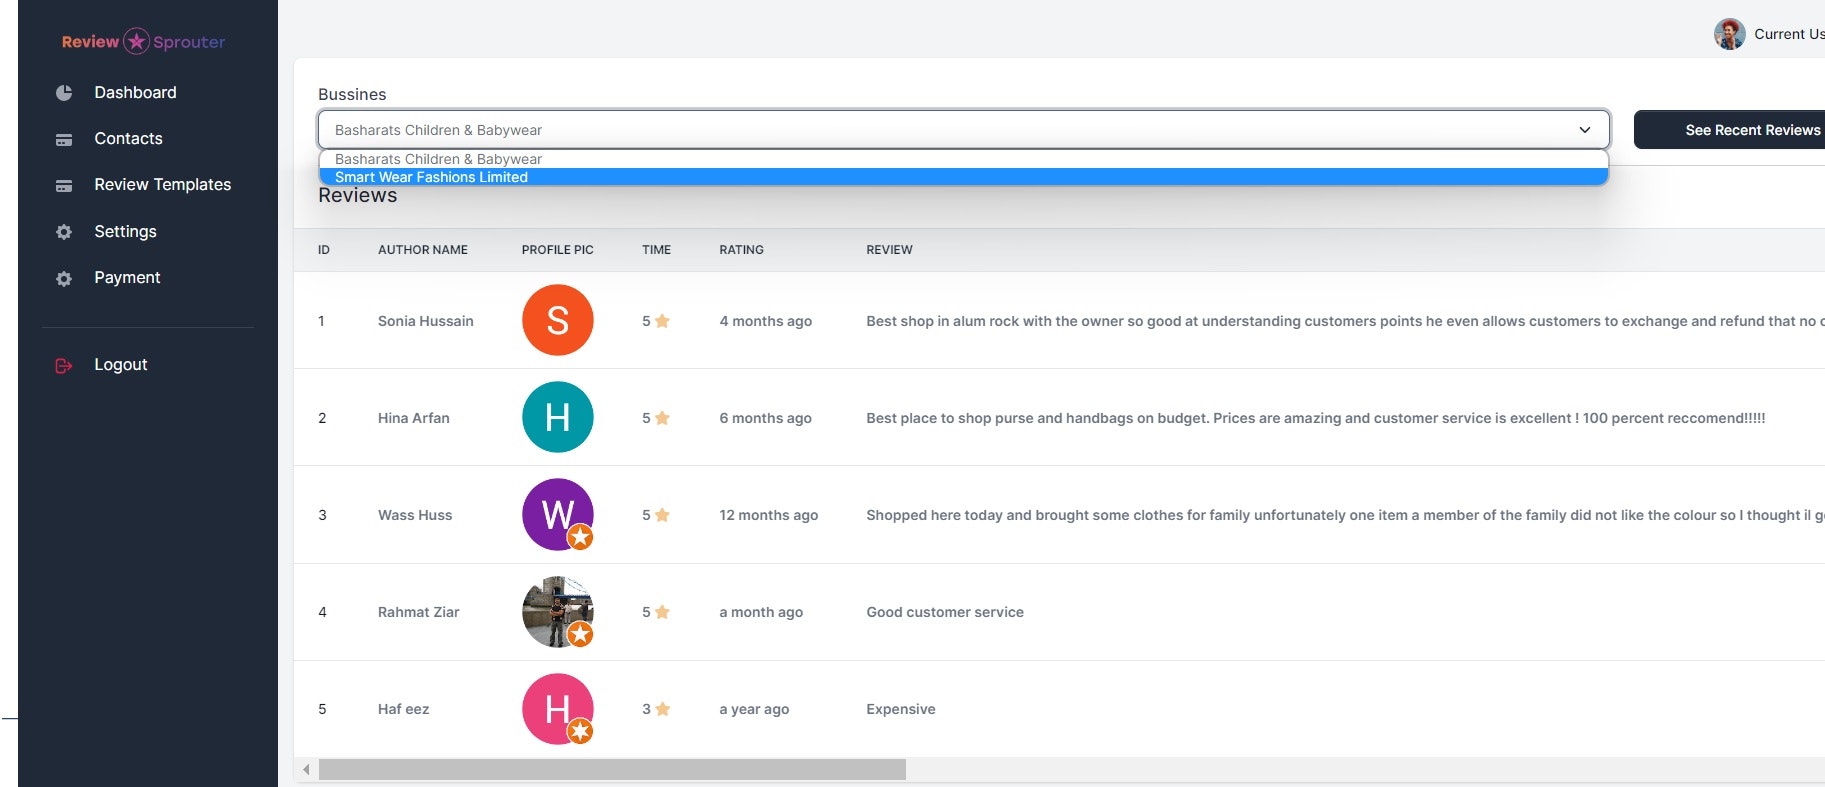Image resolution: width=1825 pixels, height=787 pixels.
Task: Choose Basharats Children & Babywear option
Action: pos(963,159)
